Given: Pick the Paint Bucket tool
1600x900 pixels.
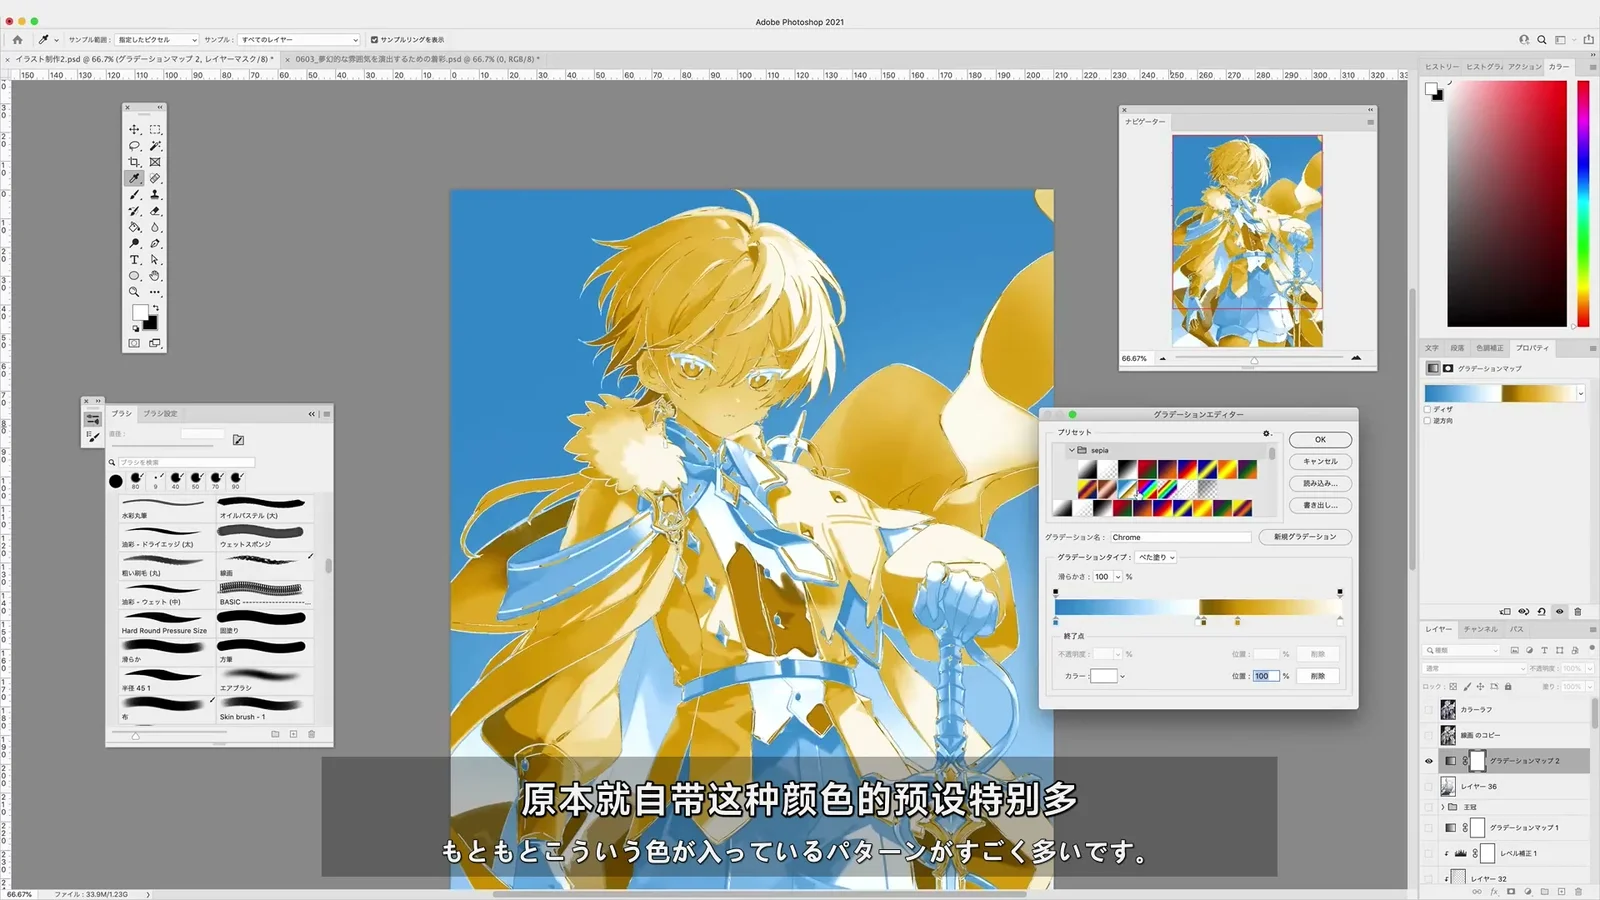Looking at the screenshot, I should pyautogui.click(x=134, y=227).
